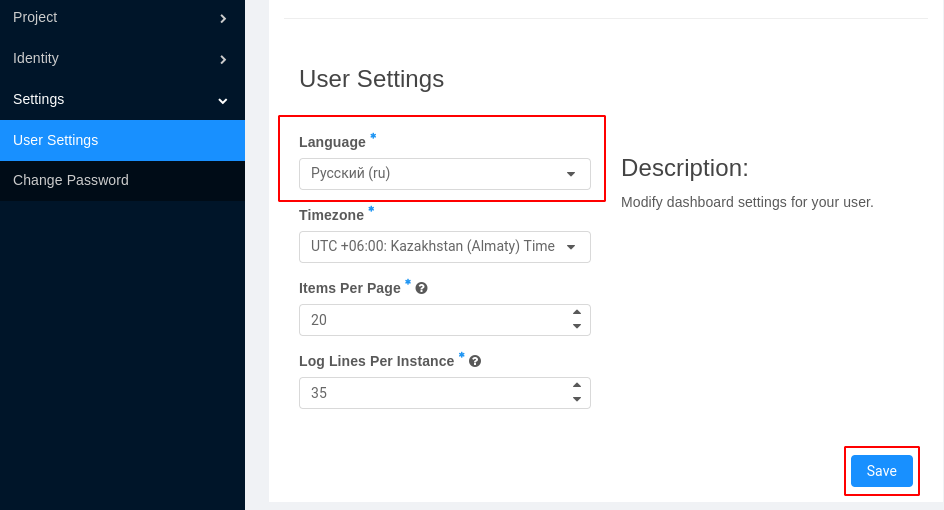Click the Log Lines Per Instance help icon
Viewport: 944px width, 510px height.
pos(475,361)
